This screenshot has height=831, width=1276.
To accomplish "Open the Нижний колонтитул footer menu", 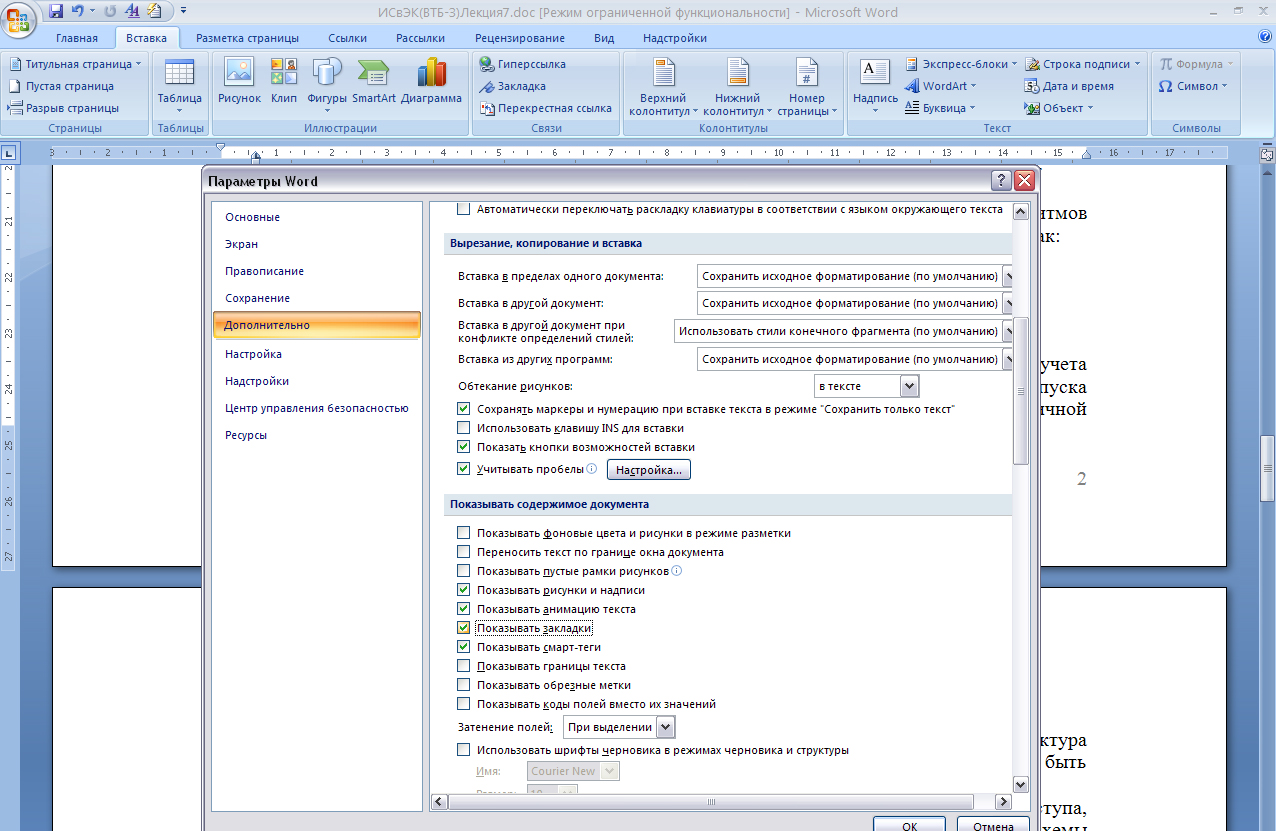I will 738,86.
